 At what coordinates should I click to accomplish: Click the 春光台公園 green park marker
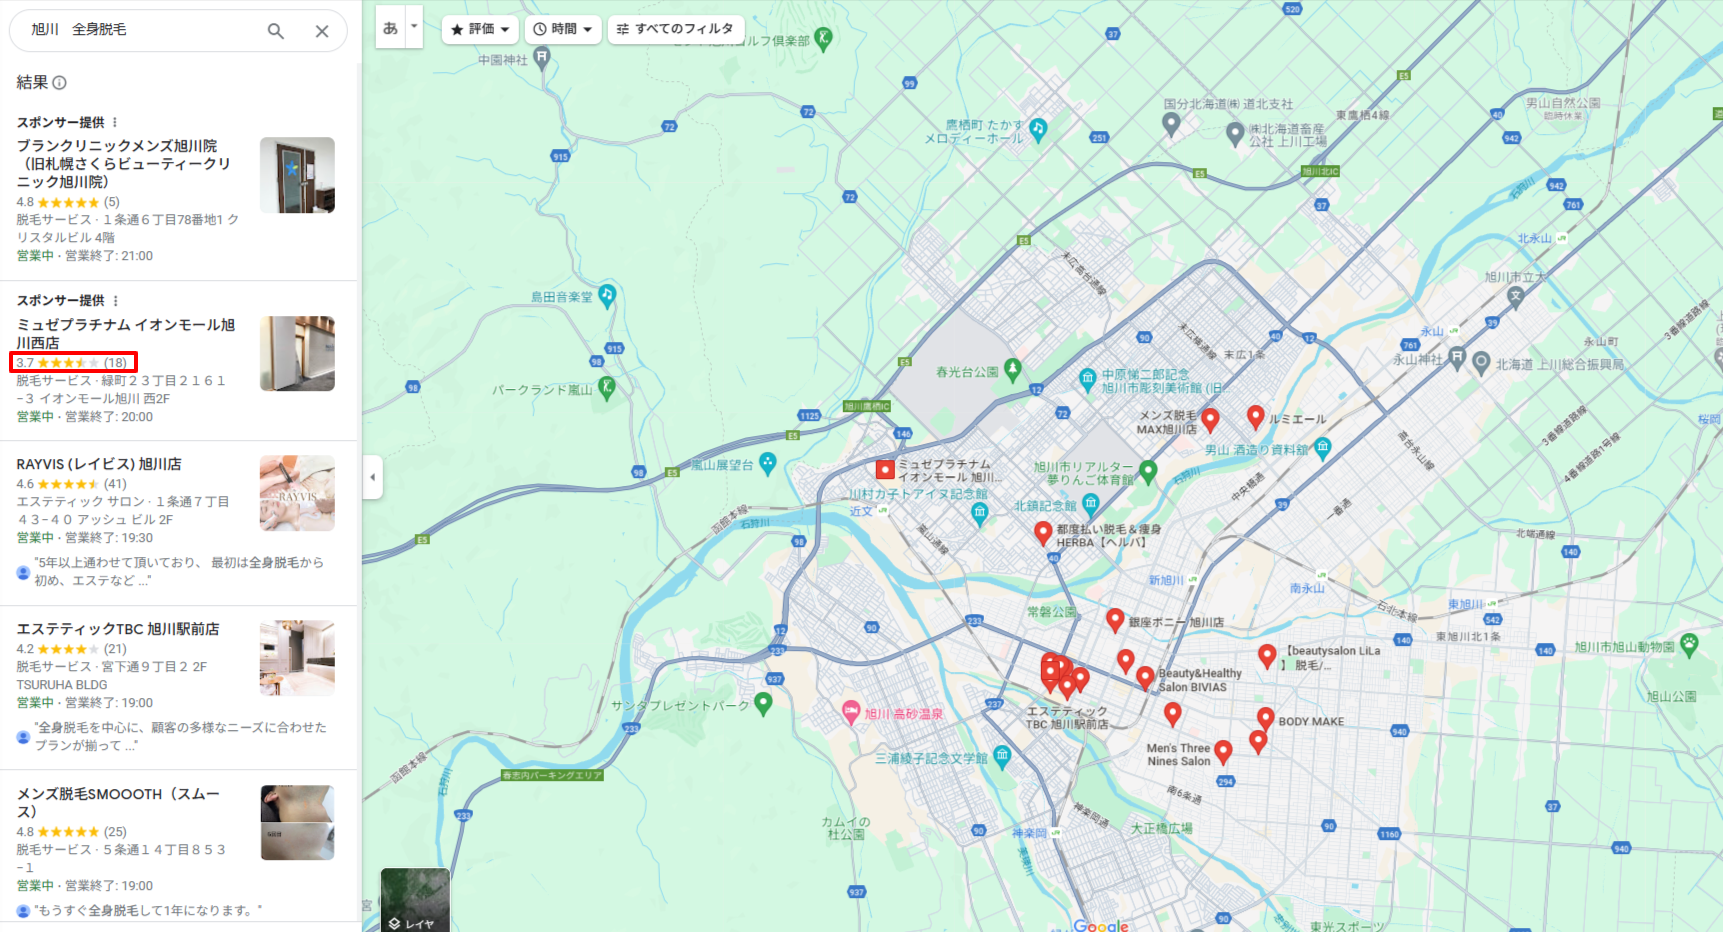tap(1013, 370)
